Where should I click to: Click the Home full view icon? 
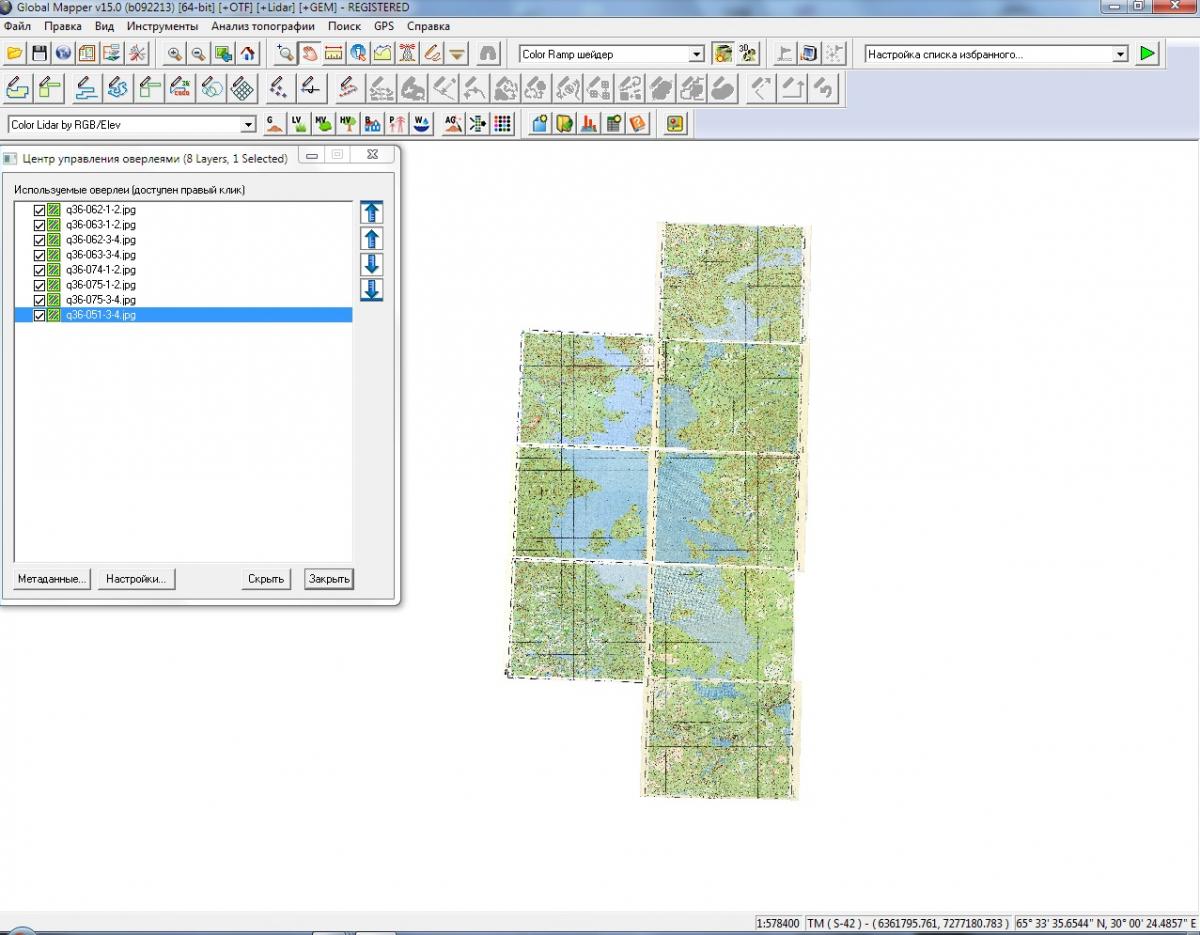[248, 53]
